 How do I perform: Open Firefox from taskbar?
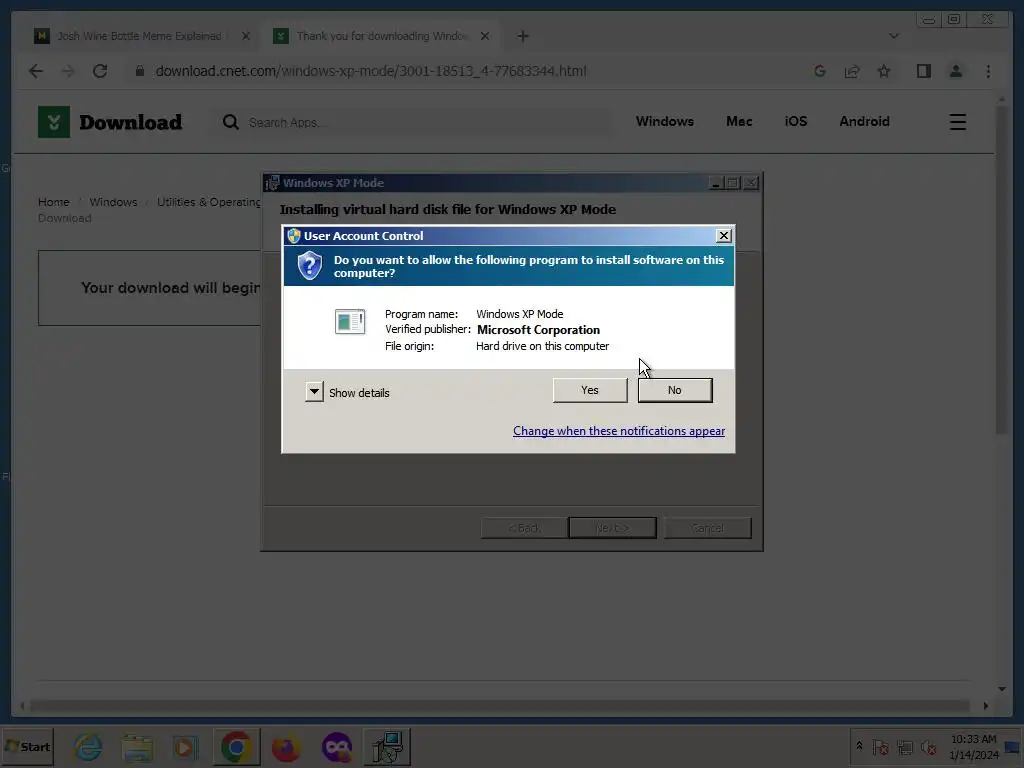286,746
